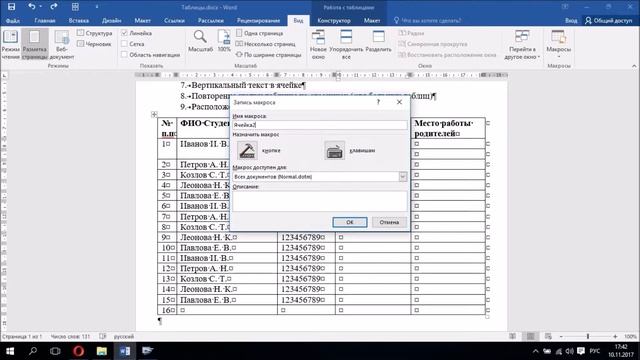Click the 100% zoom level in status bar
This screenshot has height=360, width=640.
630,336
